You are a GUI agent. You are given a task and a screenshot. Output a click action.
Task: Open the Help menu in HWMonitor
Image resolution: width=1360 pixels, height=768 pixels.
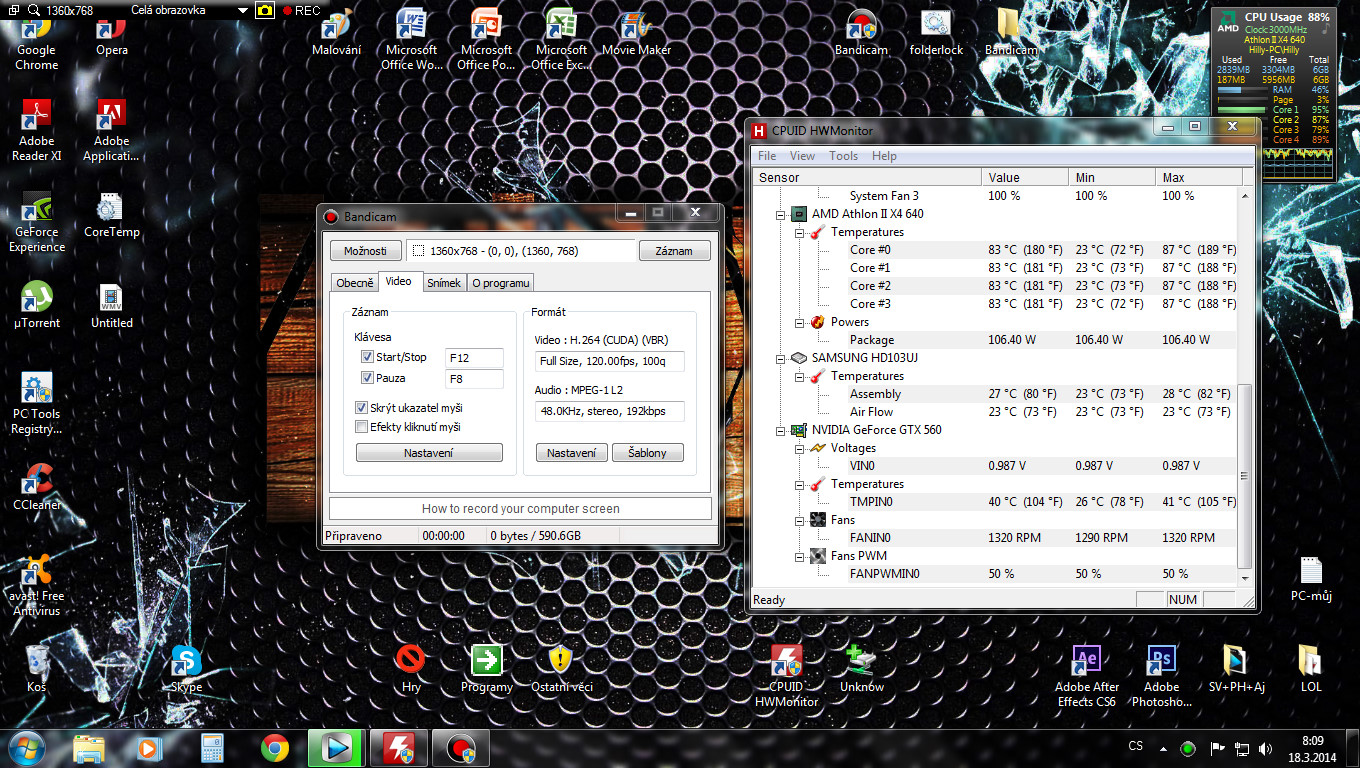pyautogui.click(x=884, y=156)
